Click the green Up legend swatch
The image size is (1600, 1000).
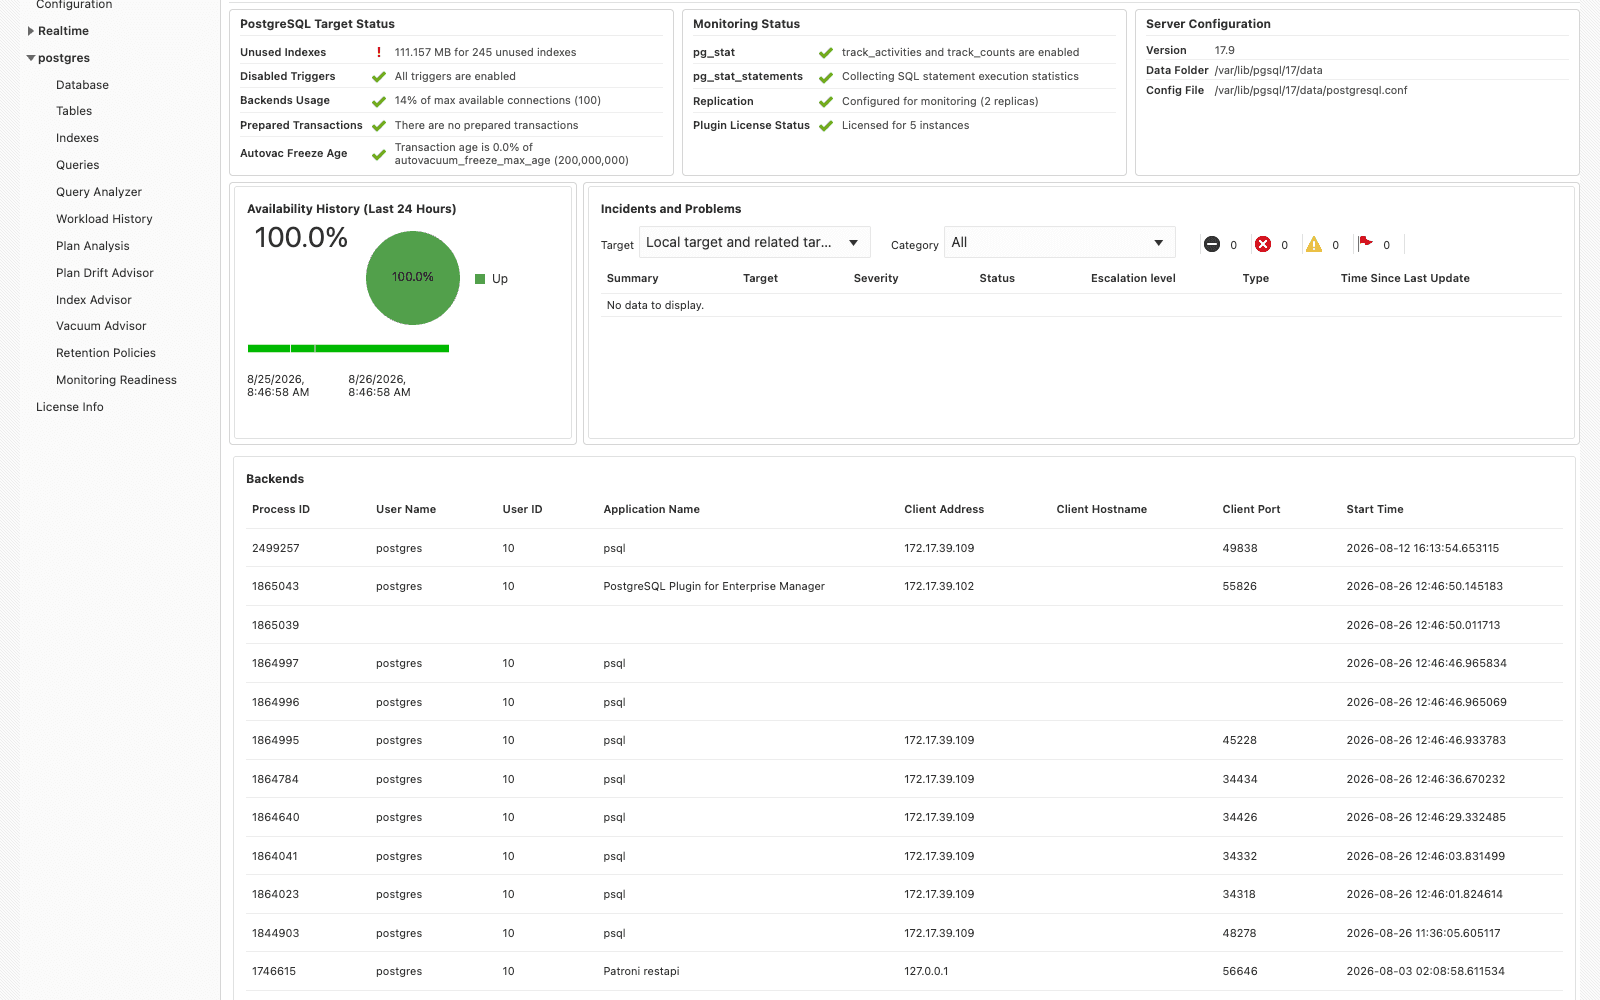pyautogui.click(x=480, y=279)
